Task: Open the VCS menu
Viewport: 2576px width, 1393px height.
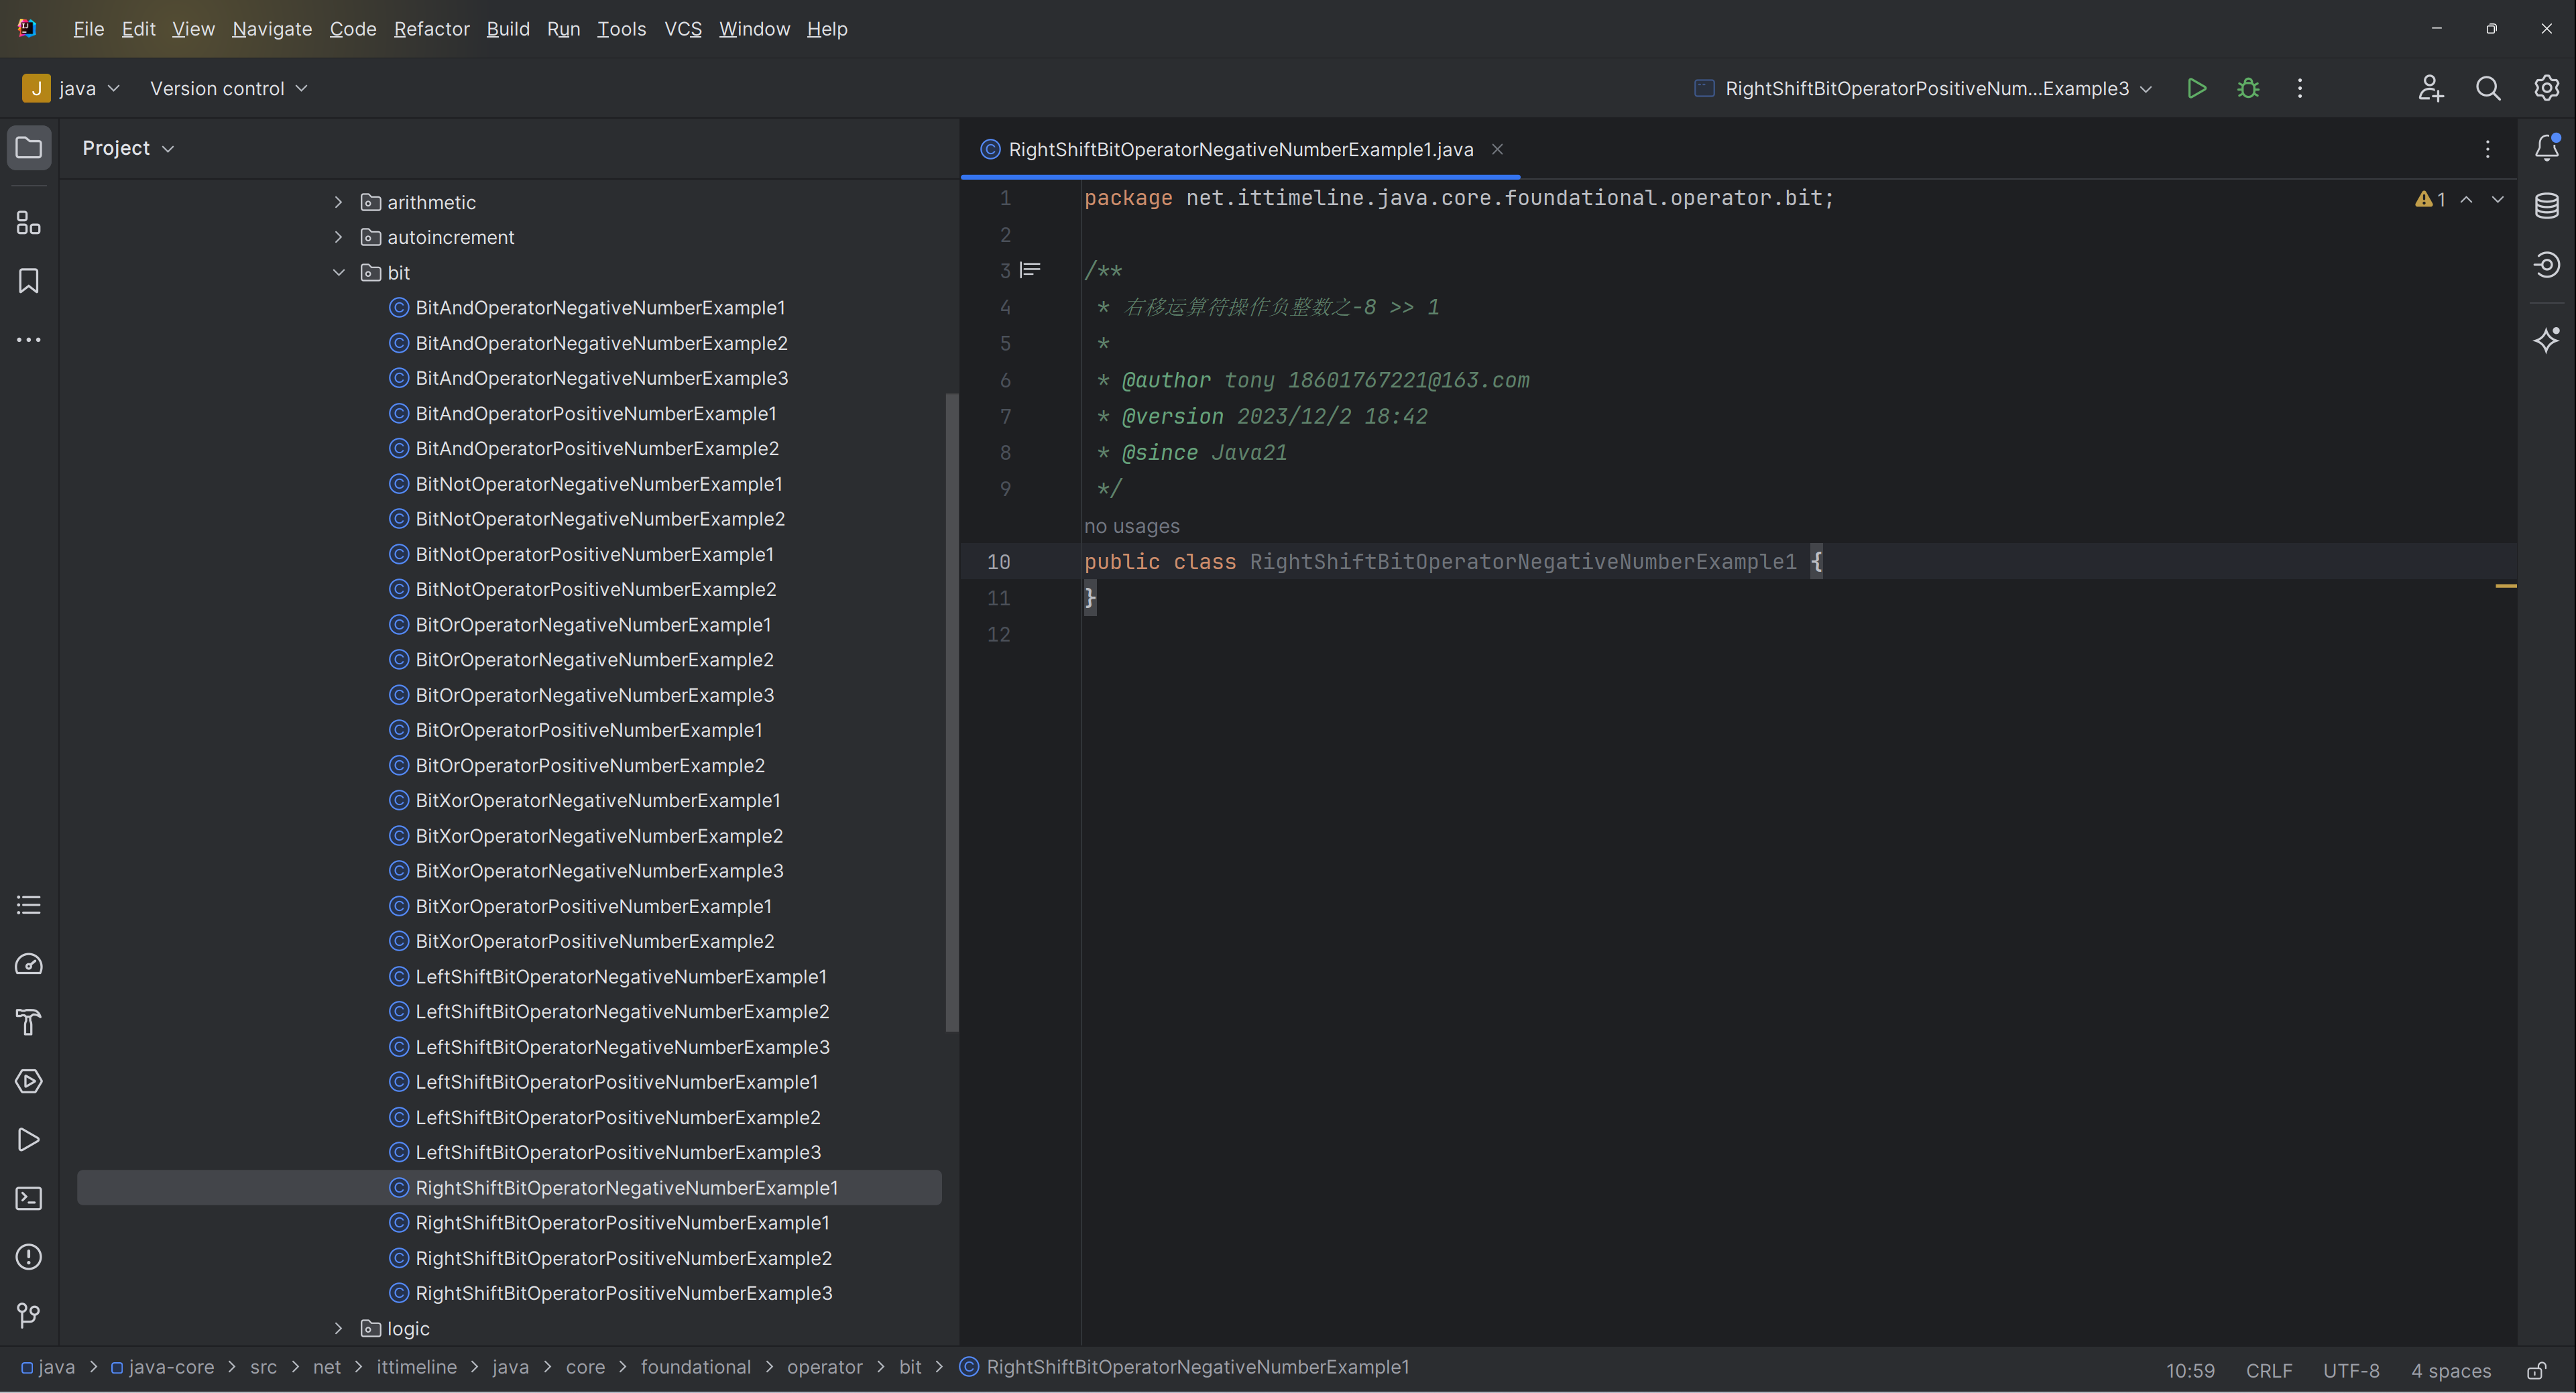Action: click(683, 29)
